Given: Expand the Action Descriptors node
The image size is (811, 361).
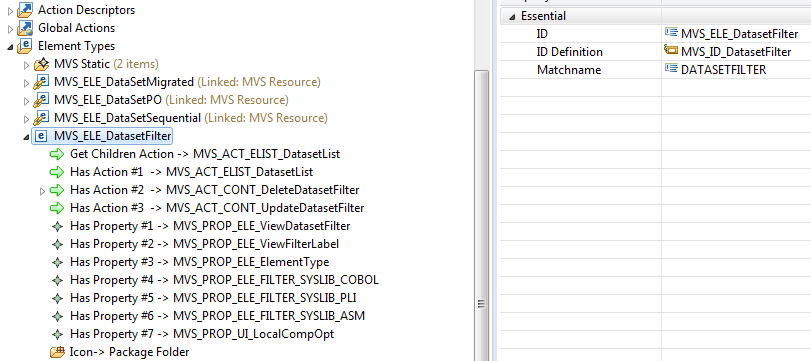Looking at the screenshot, I should (11, 10).
